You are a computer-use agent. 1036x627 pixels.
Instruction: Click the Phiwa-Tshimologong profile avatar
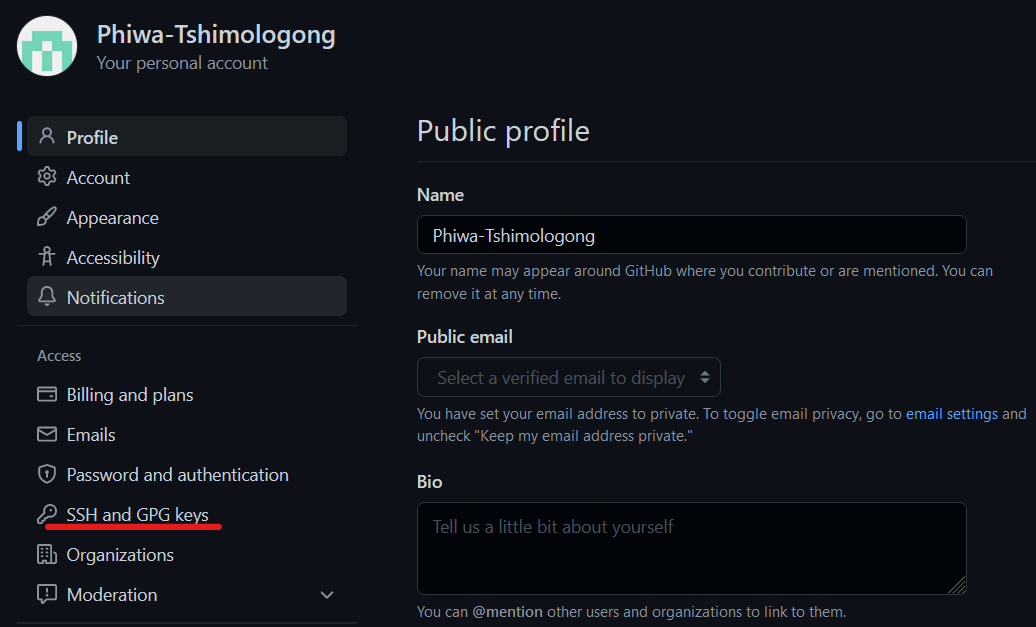(x=47, y=46)
